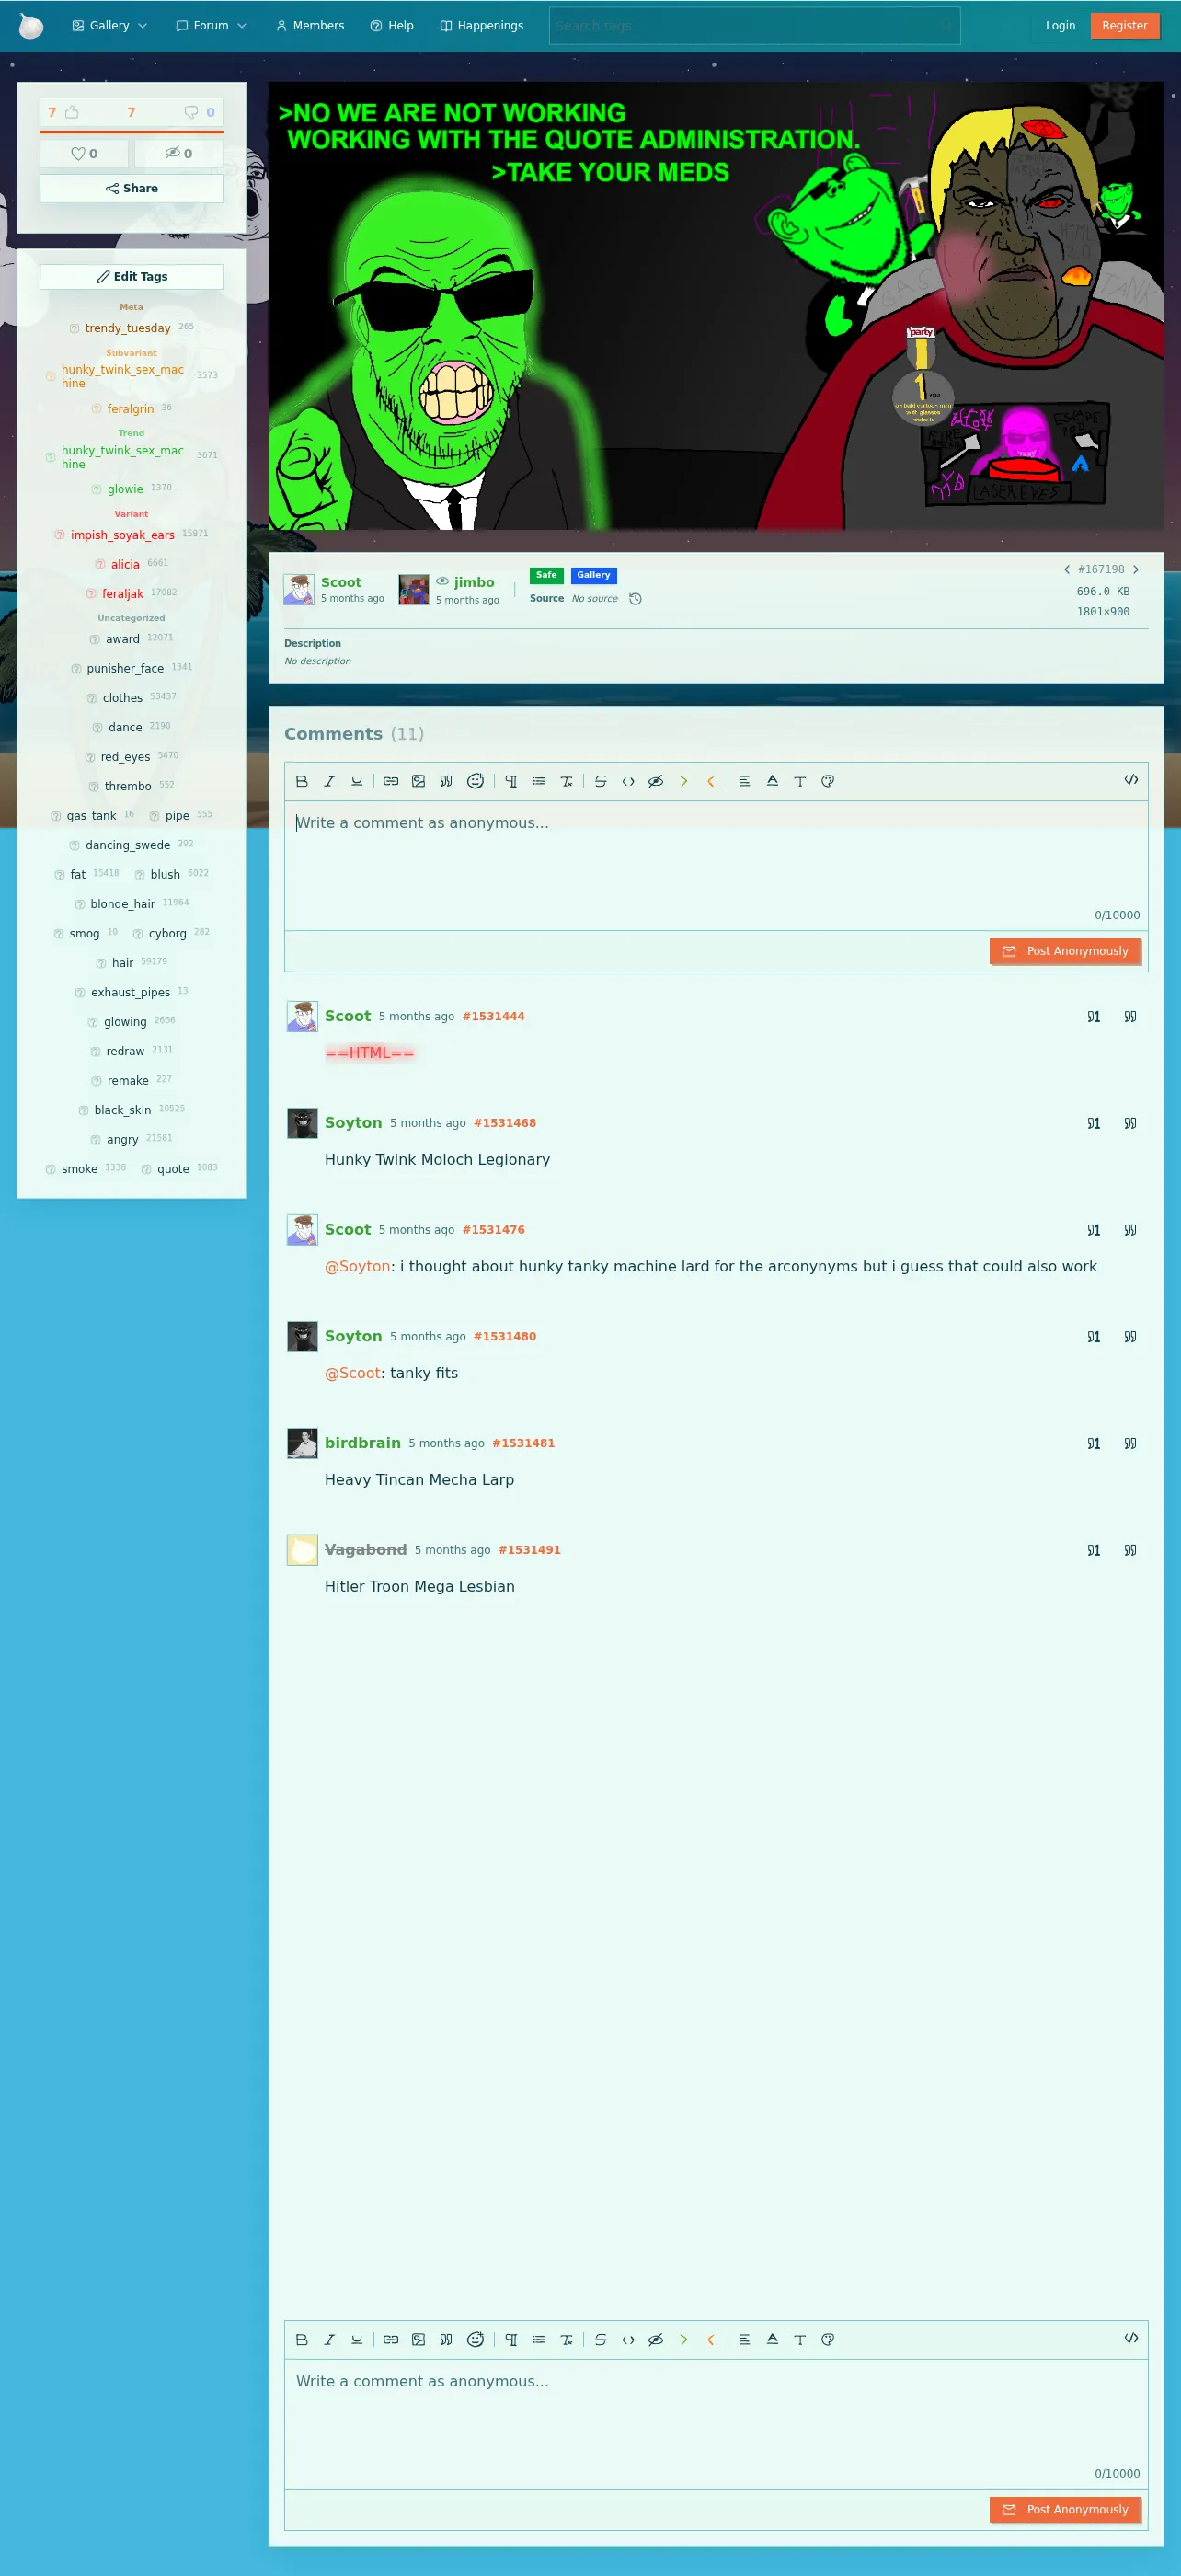1181x2576 pixels.
Task: Upvote the post with thumbs up
Action: point(64,112)
